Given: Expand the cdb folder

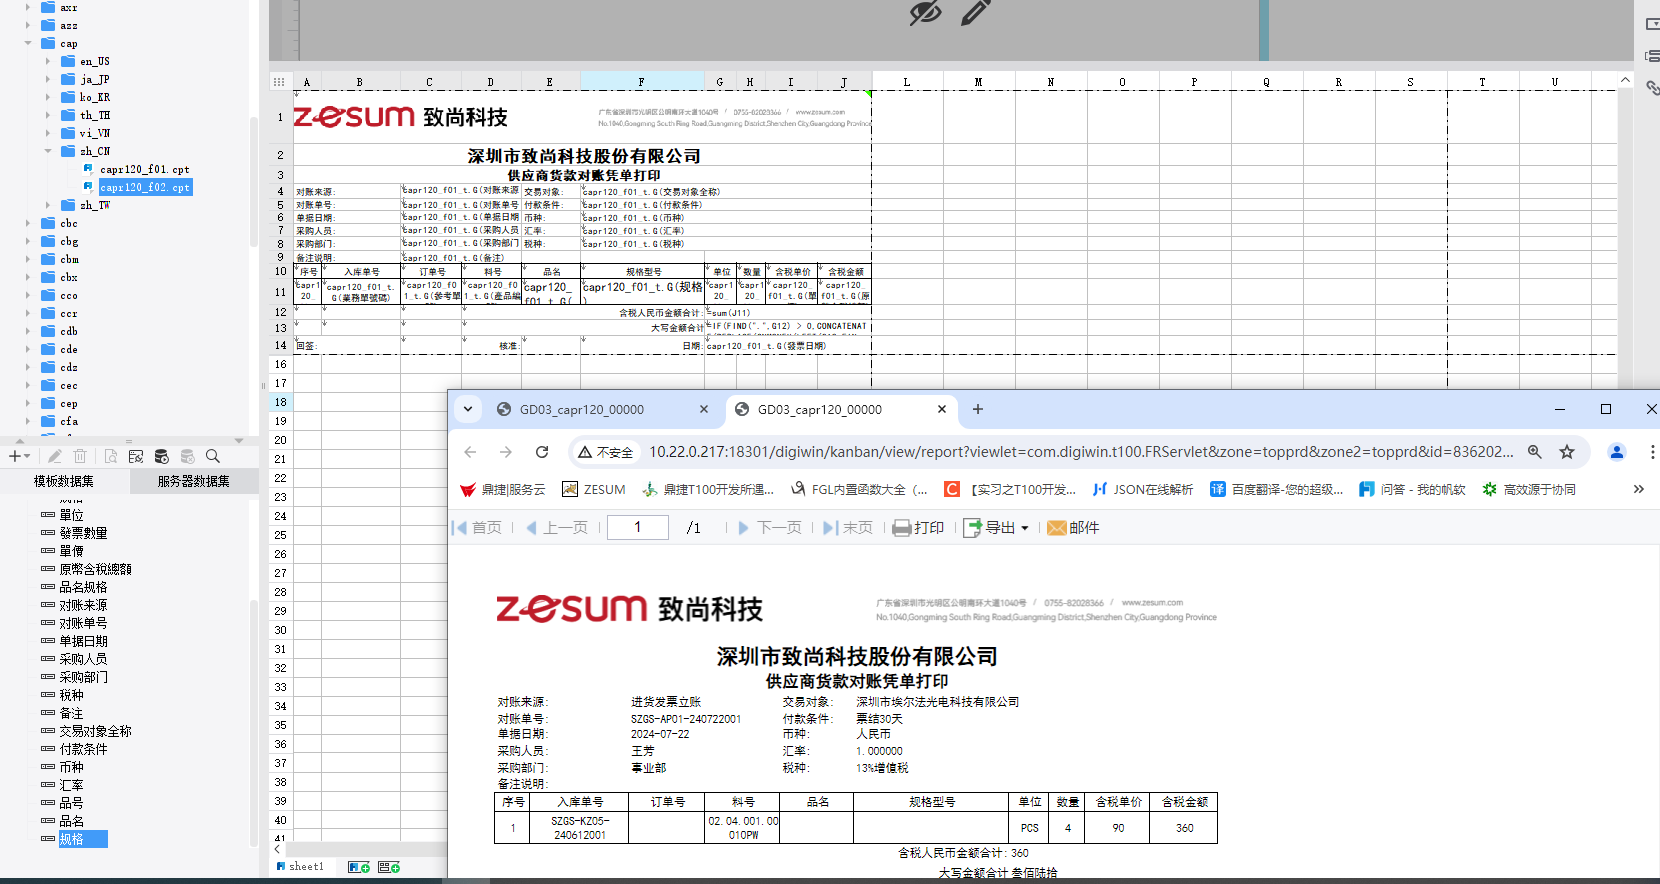Looking at the screenshot, I should point(28,331).
